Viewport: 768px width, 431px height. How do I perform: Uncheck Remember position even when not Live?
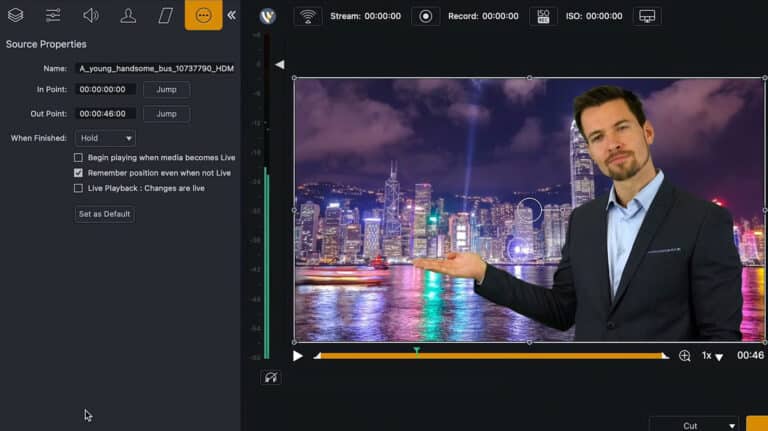78,173
